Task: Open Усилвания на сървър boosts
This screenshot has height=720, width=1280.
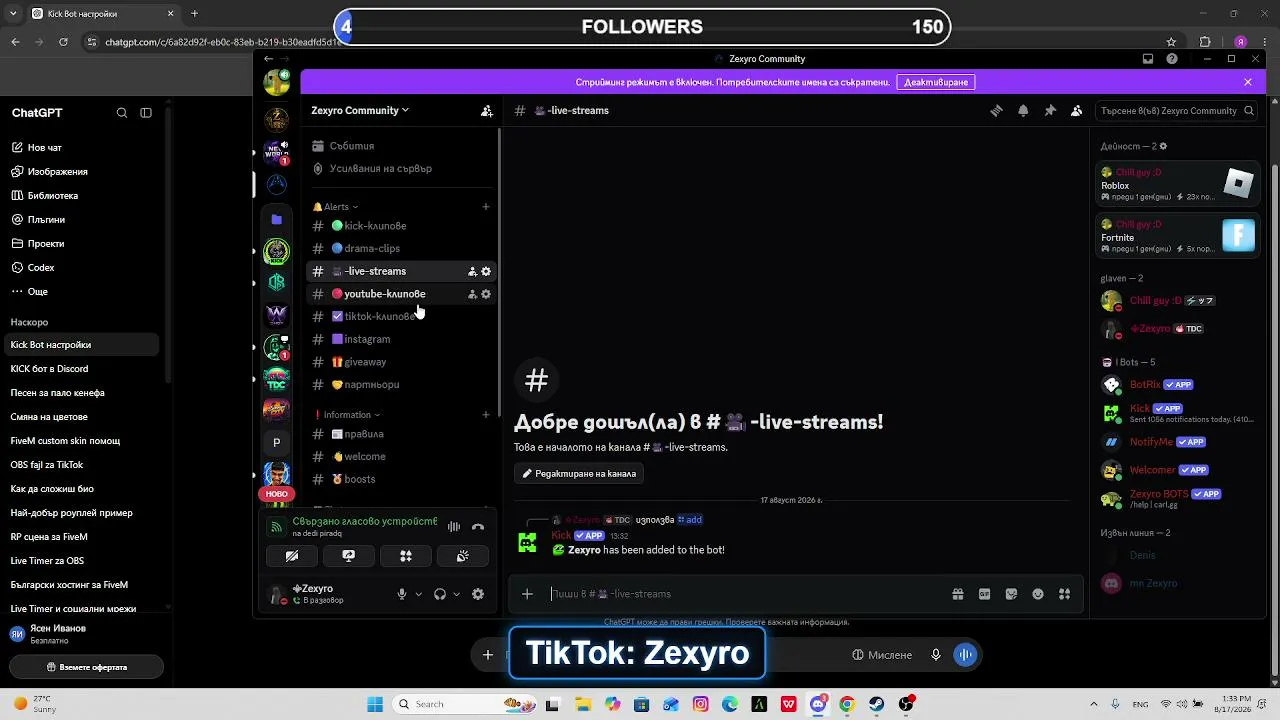Action: tap(400, 169)
